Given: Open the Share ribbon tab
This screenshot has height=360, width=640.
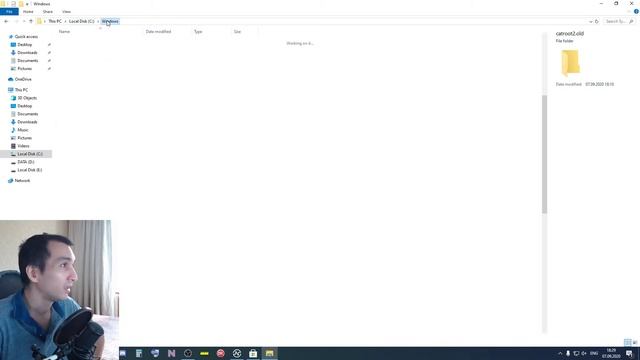Looking at the screenshot, I should click(x=48, y=11).
